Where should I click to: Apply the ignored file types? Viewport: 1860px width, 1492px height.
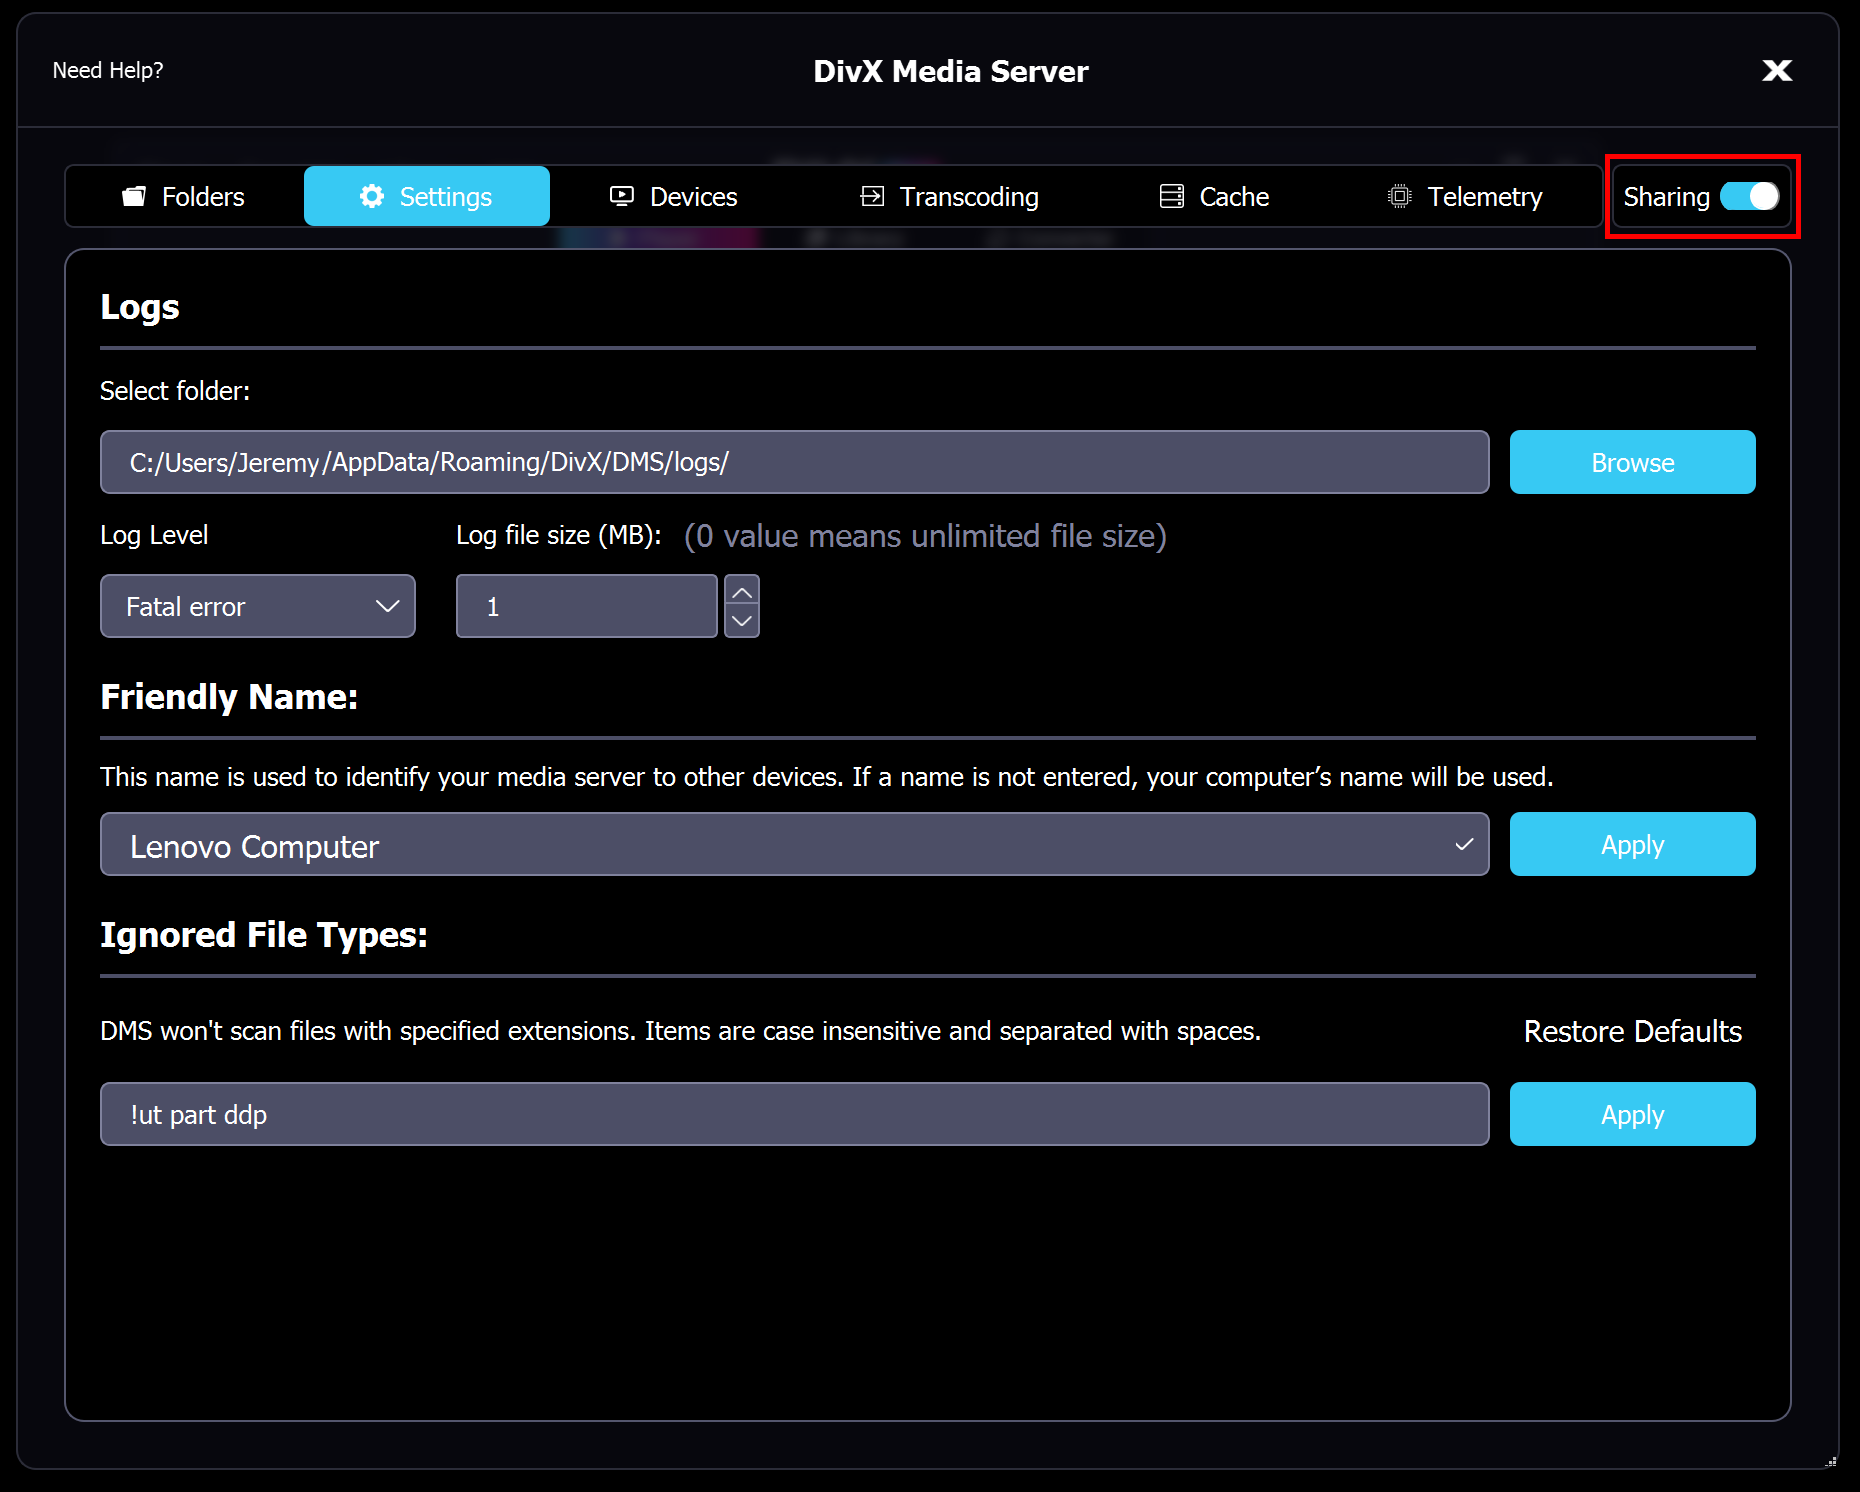tap(1633, 1114)
